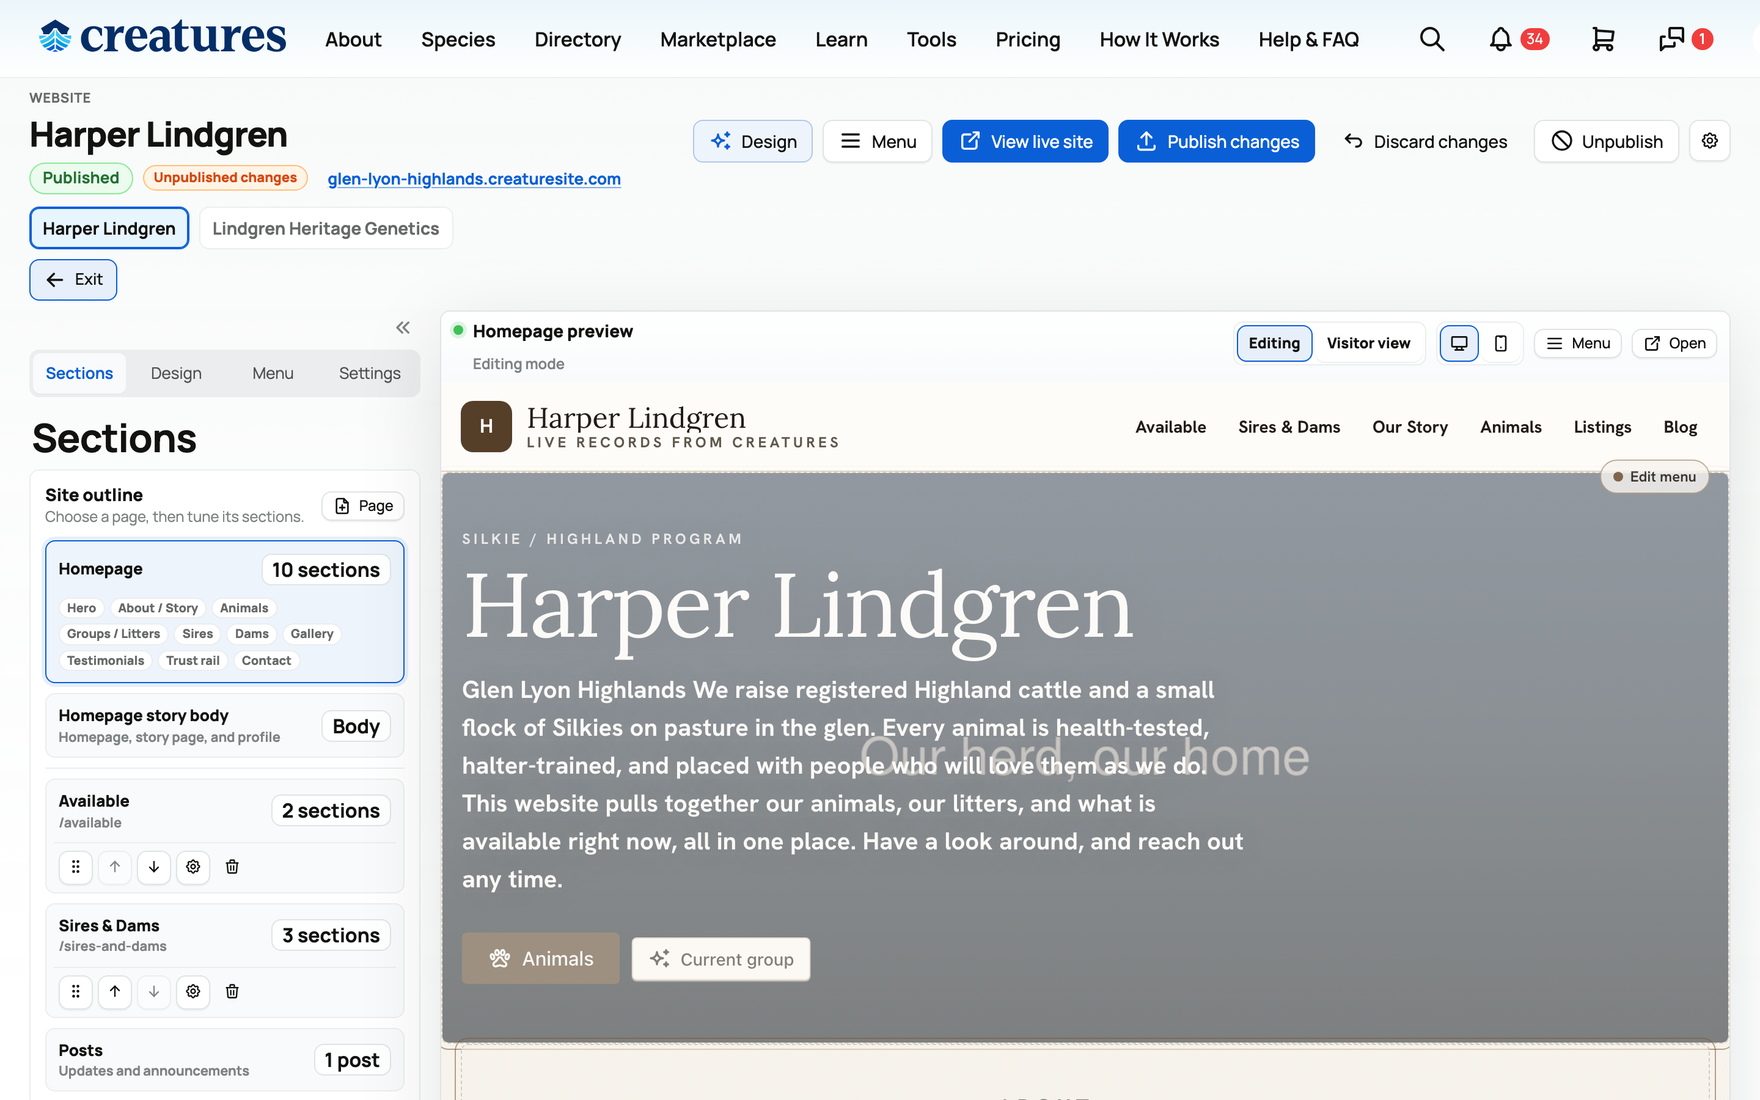1760x1100 pixels.
Task: Click Blog in preview navigation
Action: [x=1680, y=427]
